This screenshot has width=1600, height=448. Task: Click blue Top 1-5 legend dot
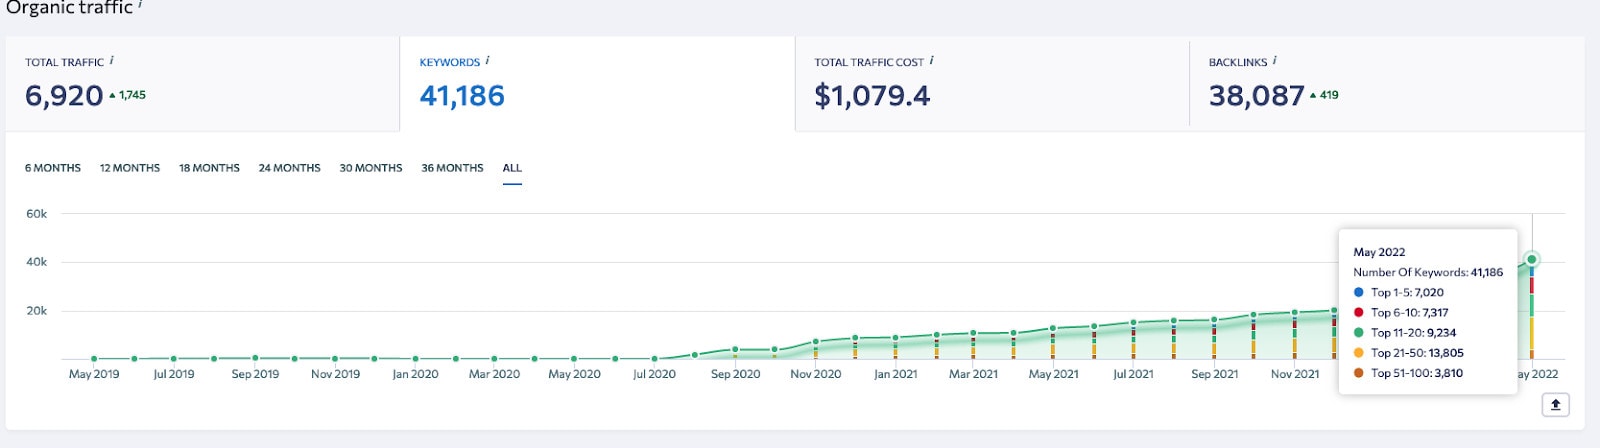1358,293
